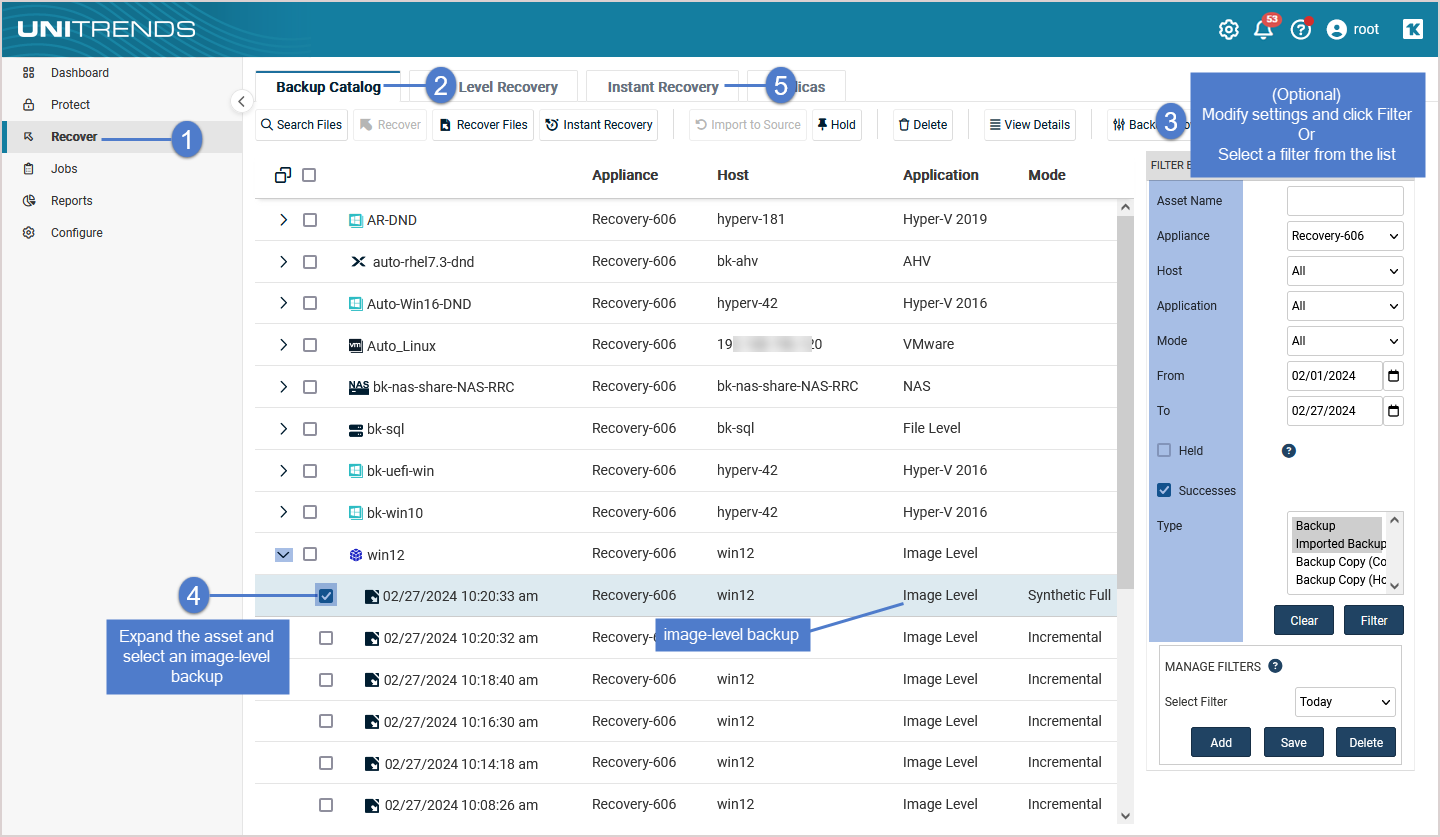
Task: Click the Asset Name input field
Action: click(1345, 201)
